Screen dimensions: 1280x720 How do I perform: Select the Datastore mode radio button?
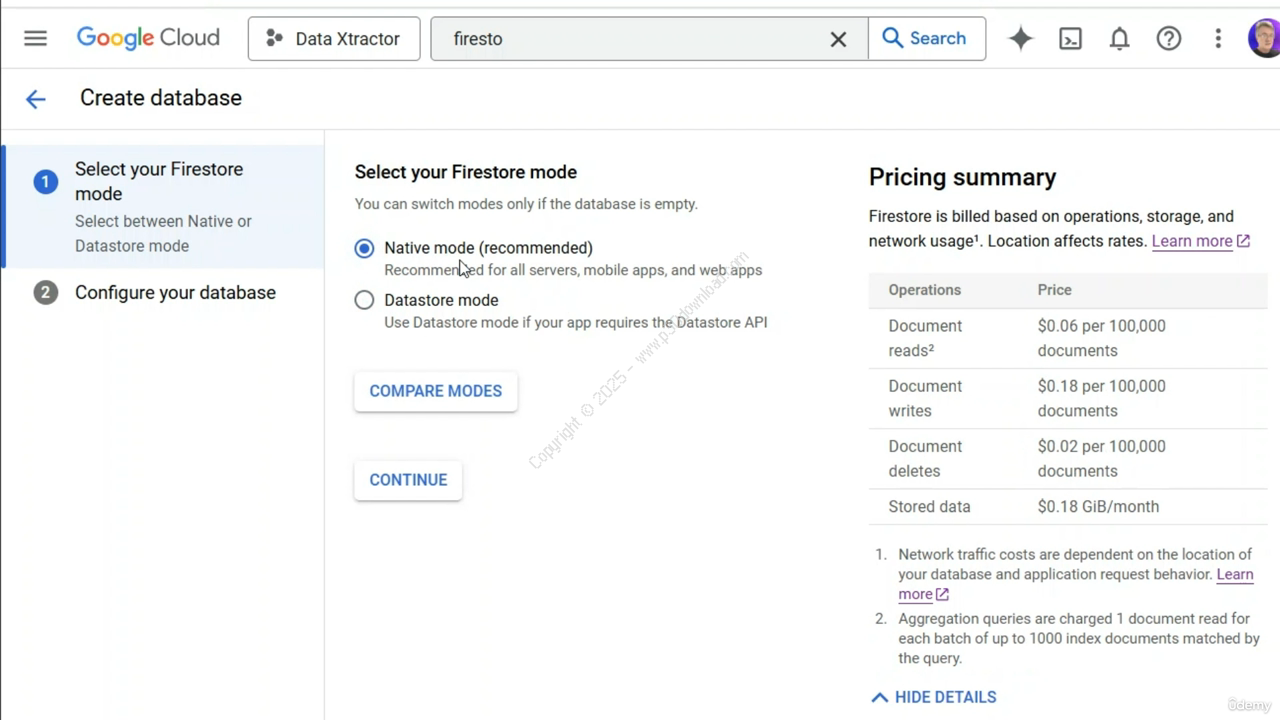point(364,300)
